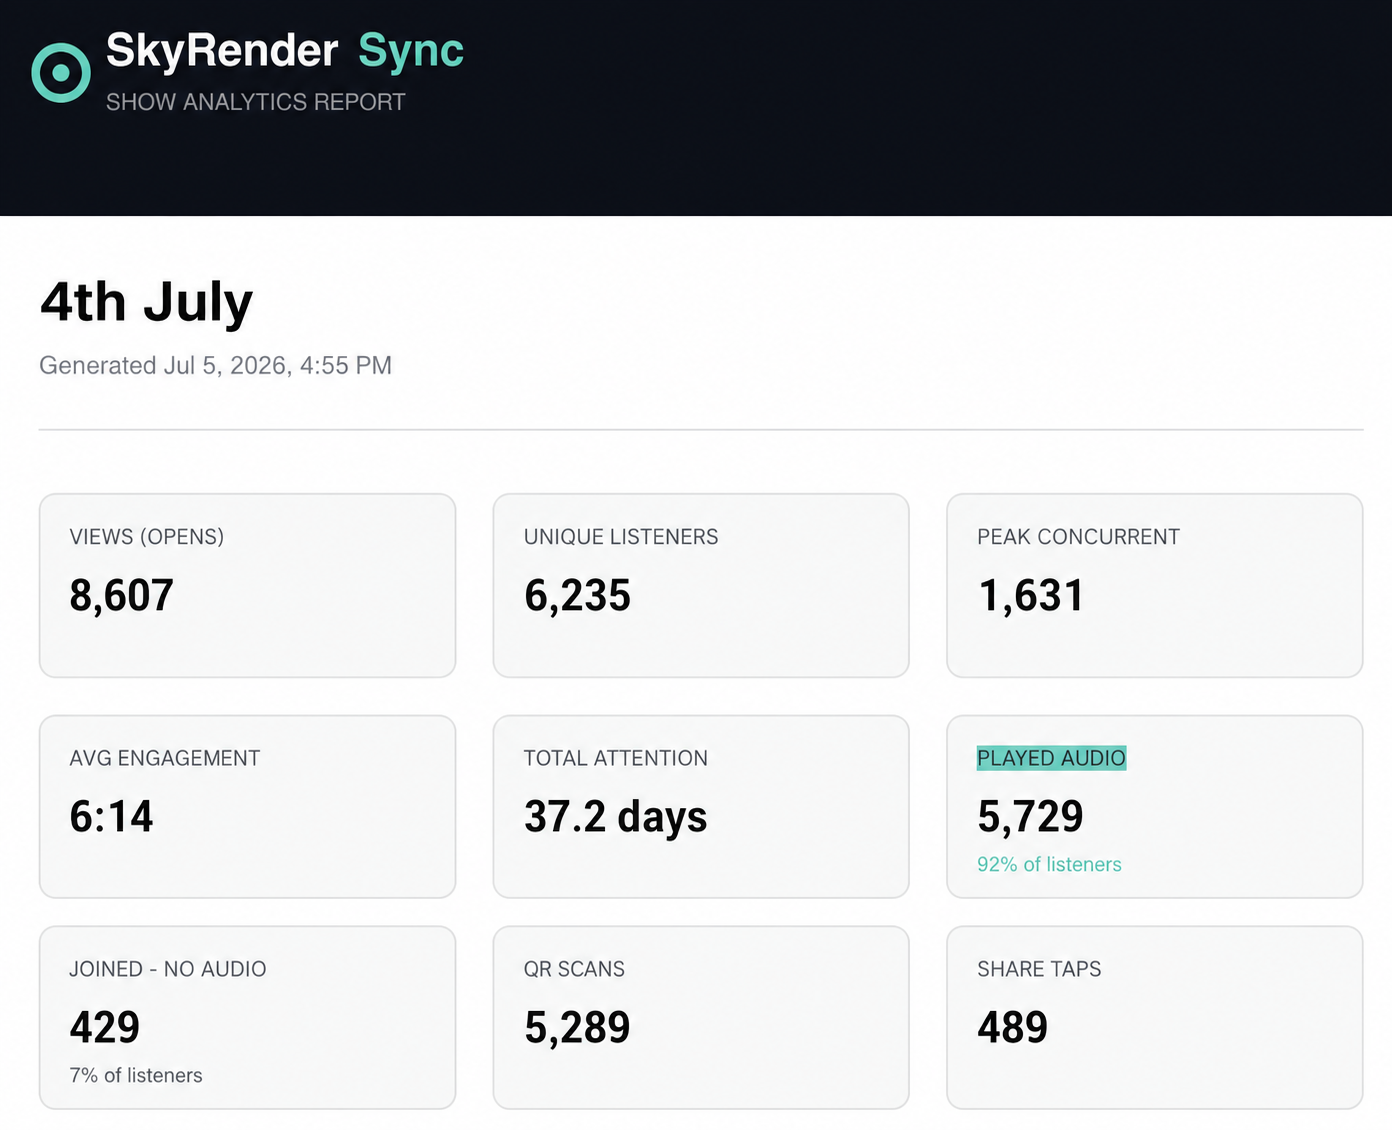
Task: Click the 429 joined value
Action: (x=105, y=1028)
